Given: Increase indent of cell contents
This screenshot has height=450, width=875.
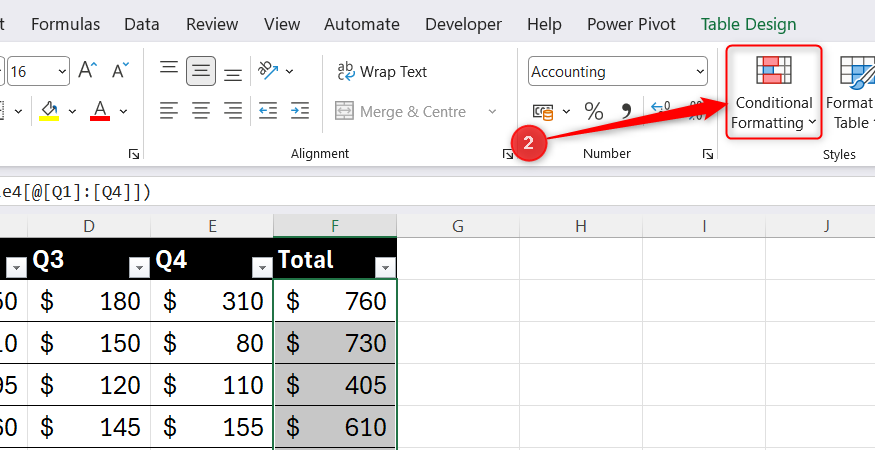Looking at the screenshot, I should click(300, 111).
